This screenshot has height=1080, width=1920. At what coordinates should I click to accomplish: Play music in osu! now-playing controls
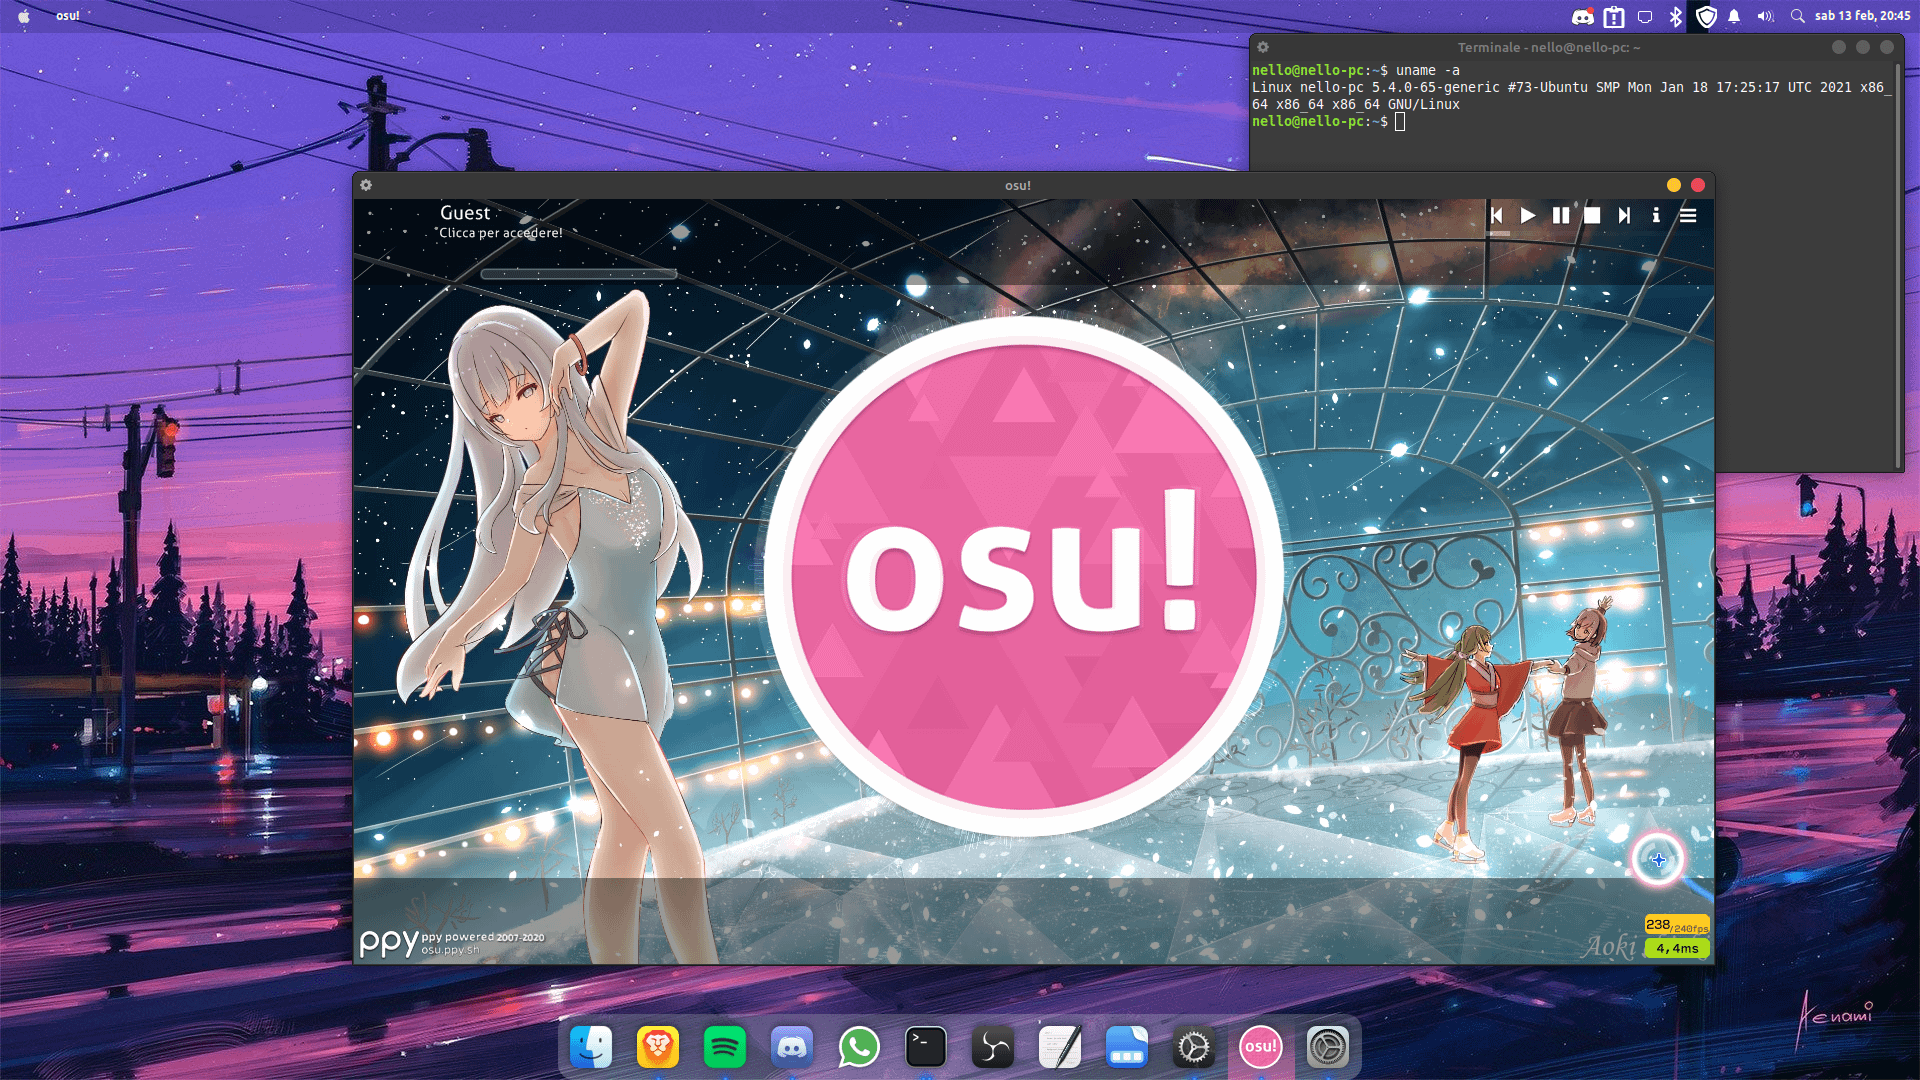1528,215
